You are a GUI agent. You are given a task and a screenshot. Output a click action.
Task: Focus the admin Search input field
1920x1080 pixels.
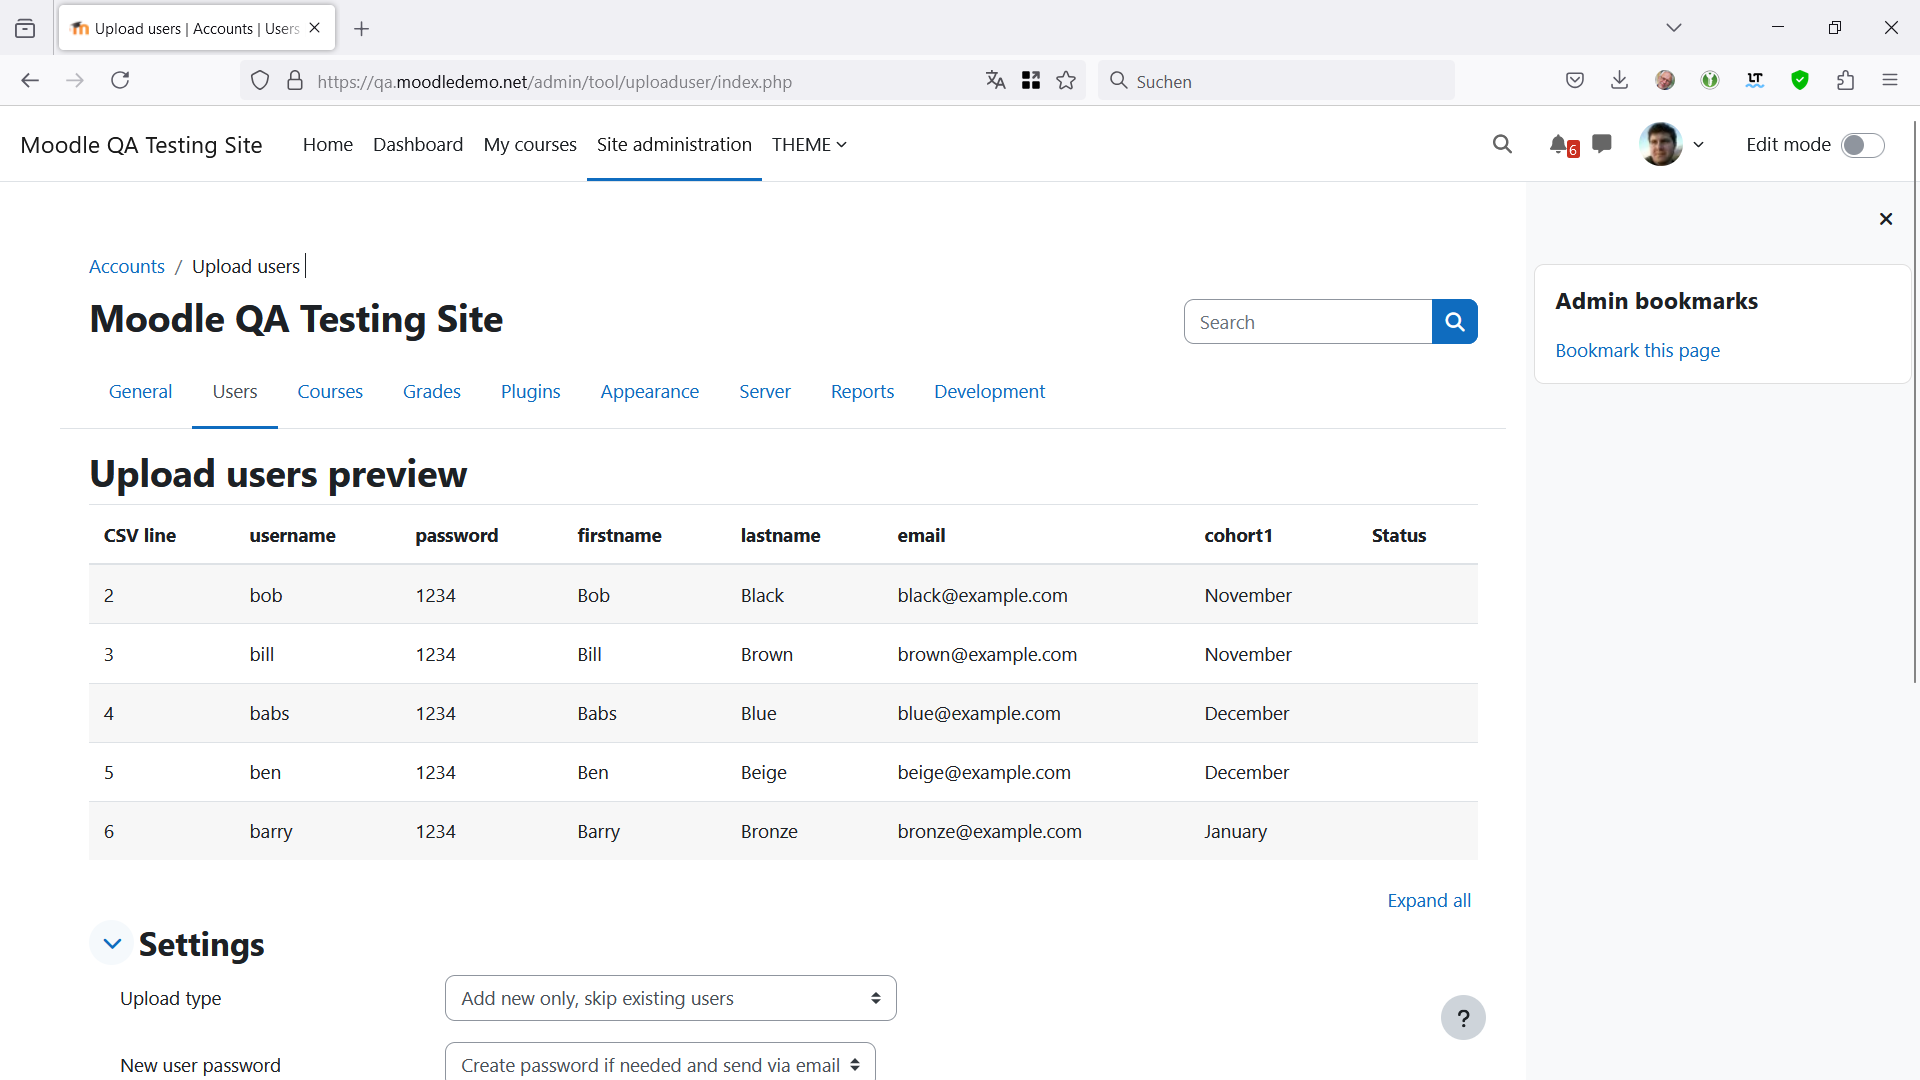1308,322
